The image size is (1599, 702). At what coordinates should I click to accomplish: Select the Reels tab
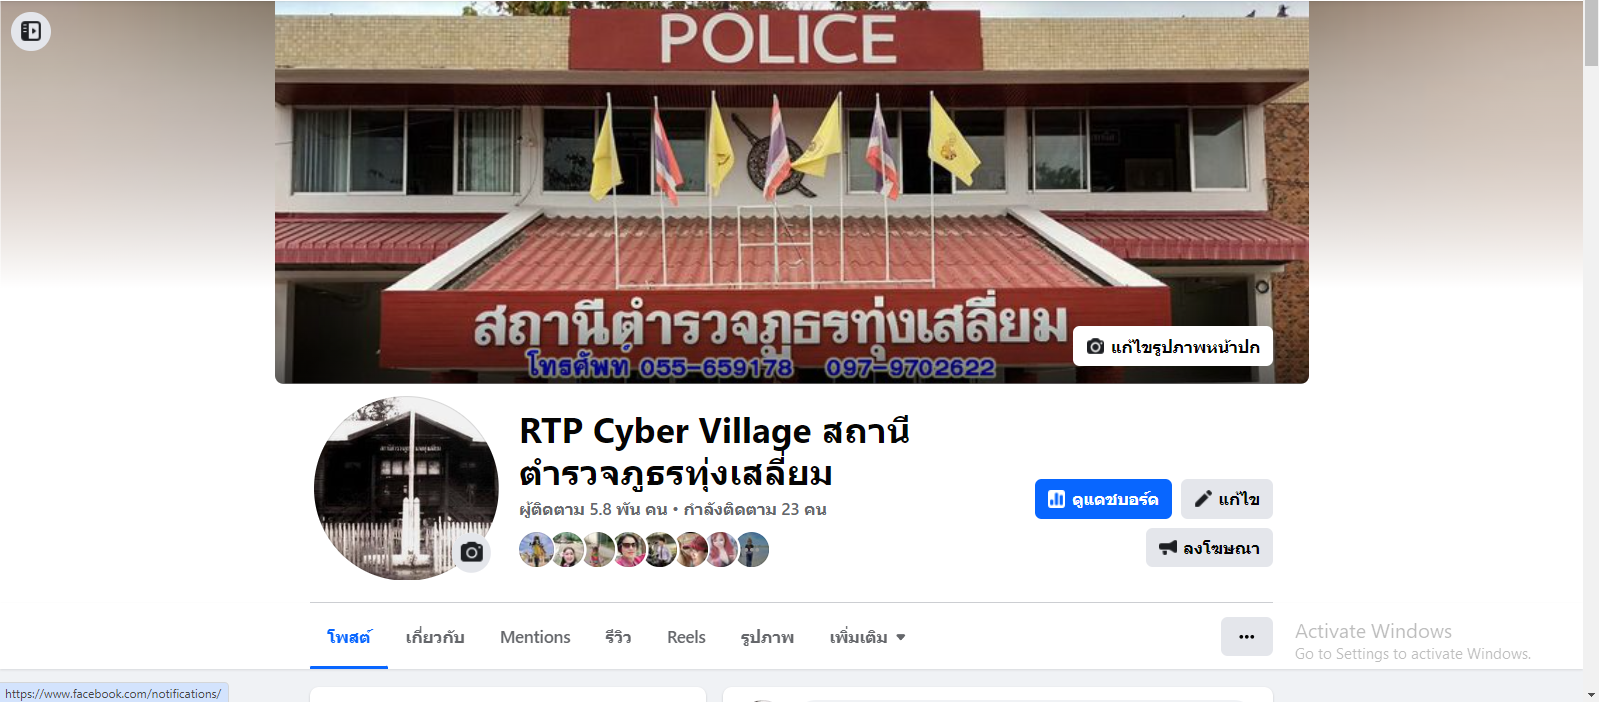[686, 637]
